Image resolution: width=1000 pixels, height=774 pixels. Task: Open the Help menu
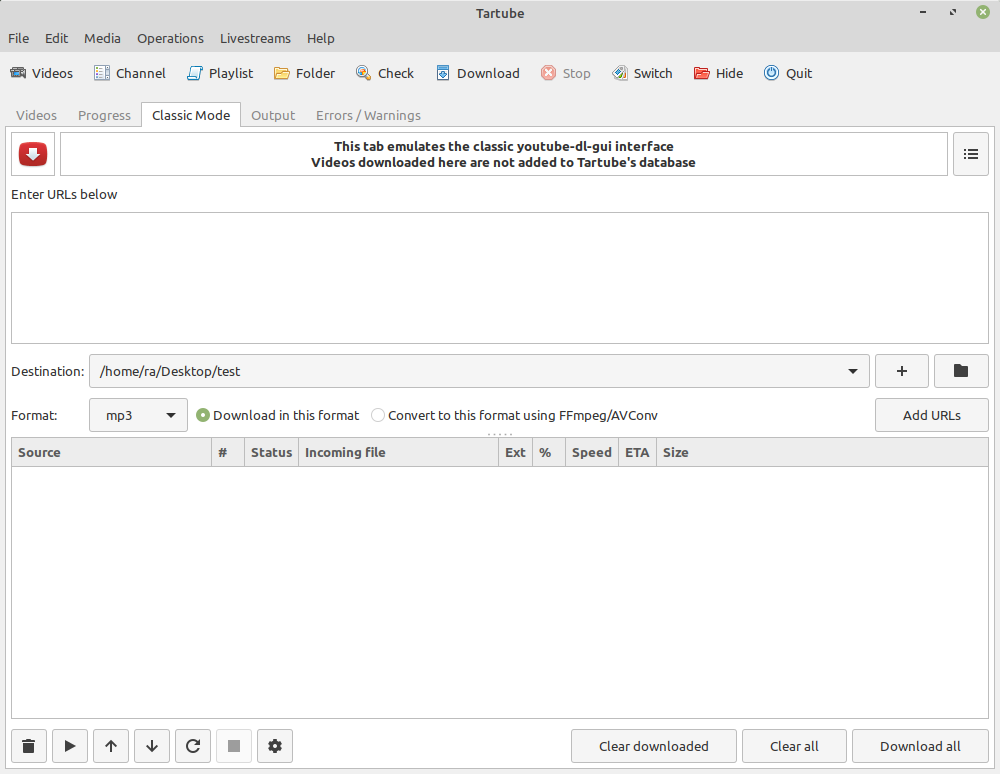(320, 38)
